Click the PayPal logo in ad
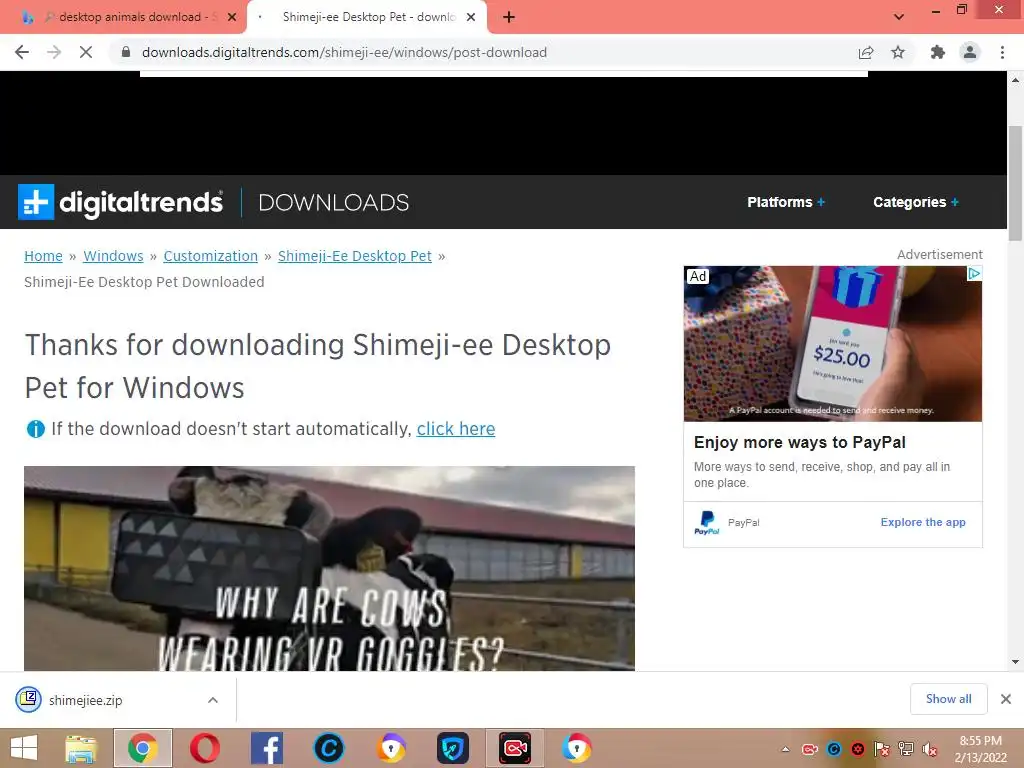The width and height of the screenshot is (1024, 768). point(707,522)
